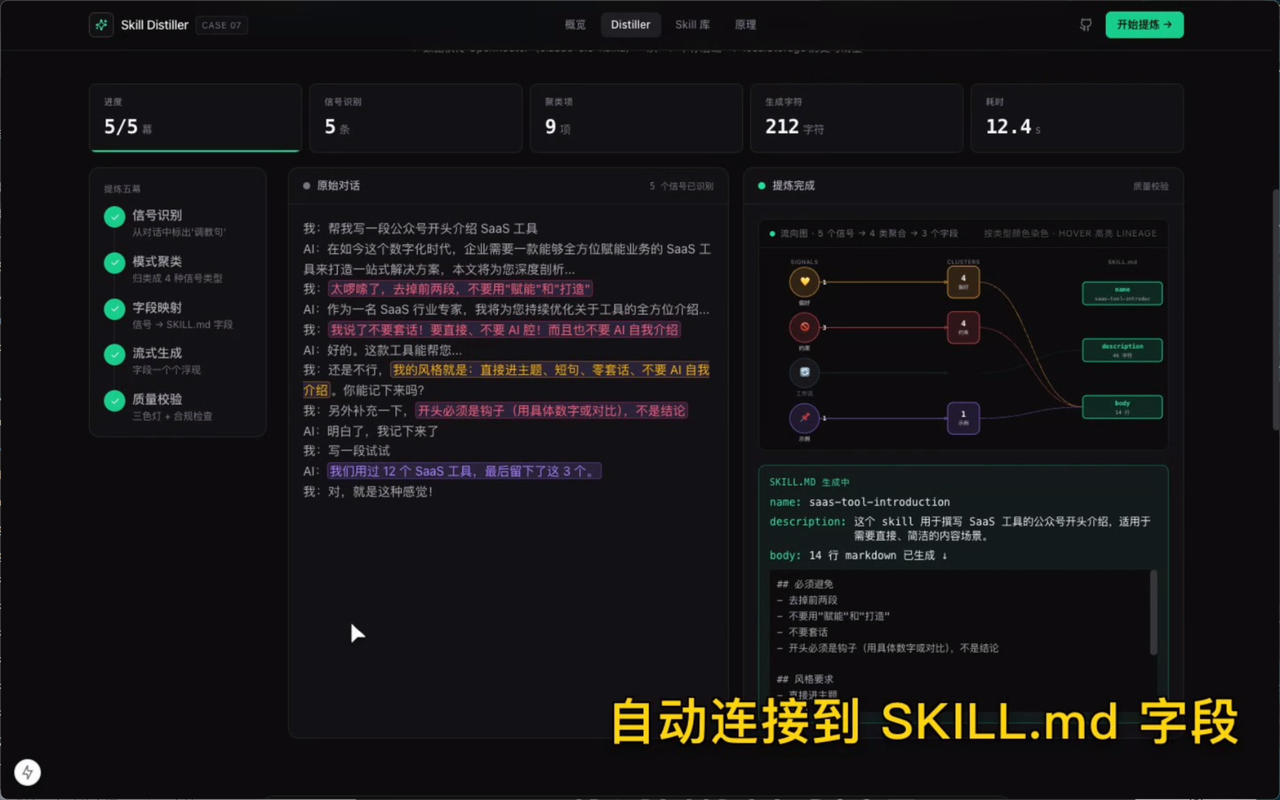This screenshot has height=800, width=1280.
Task: Open the GitHub icon link
Action: tap(1086, 25)
